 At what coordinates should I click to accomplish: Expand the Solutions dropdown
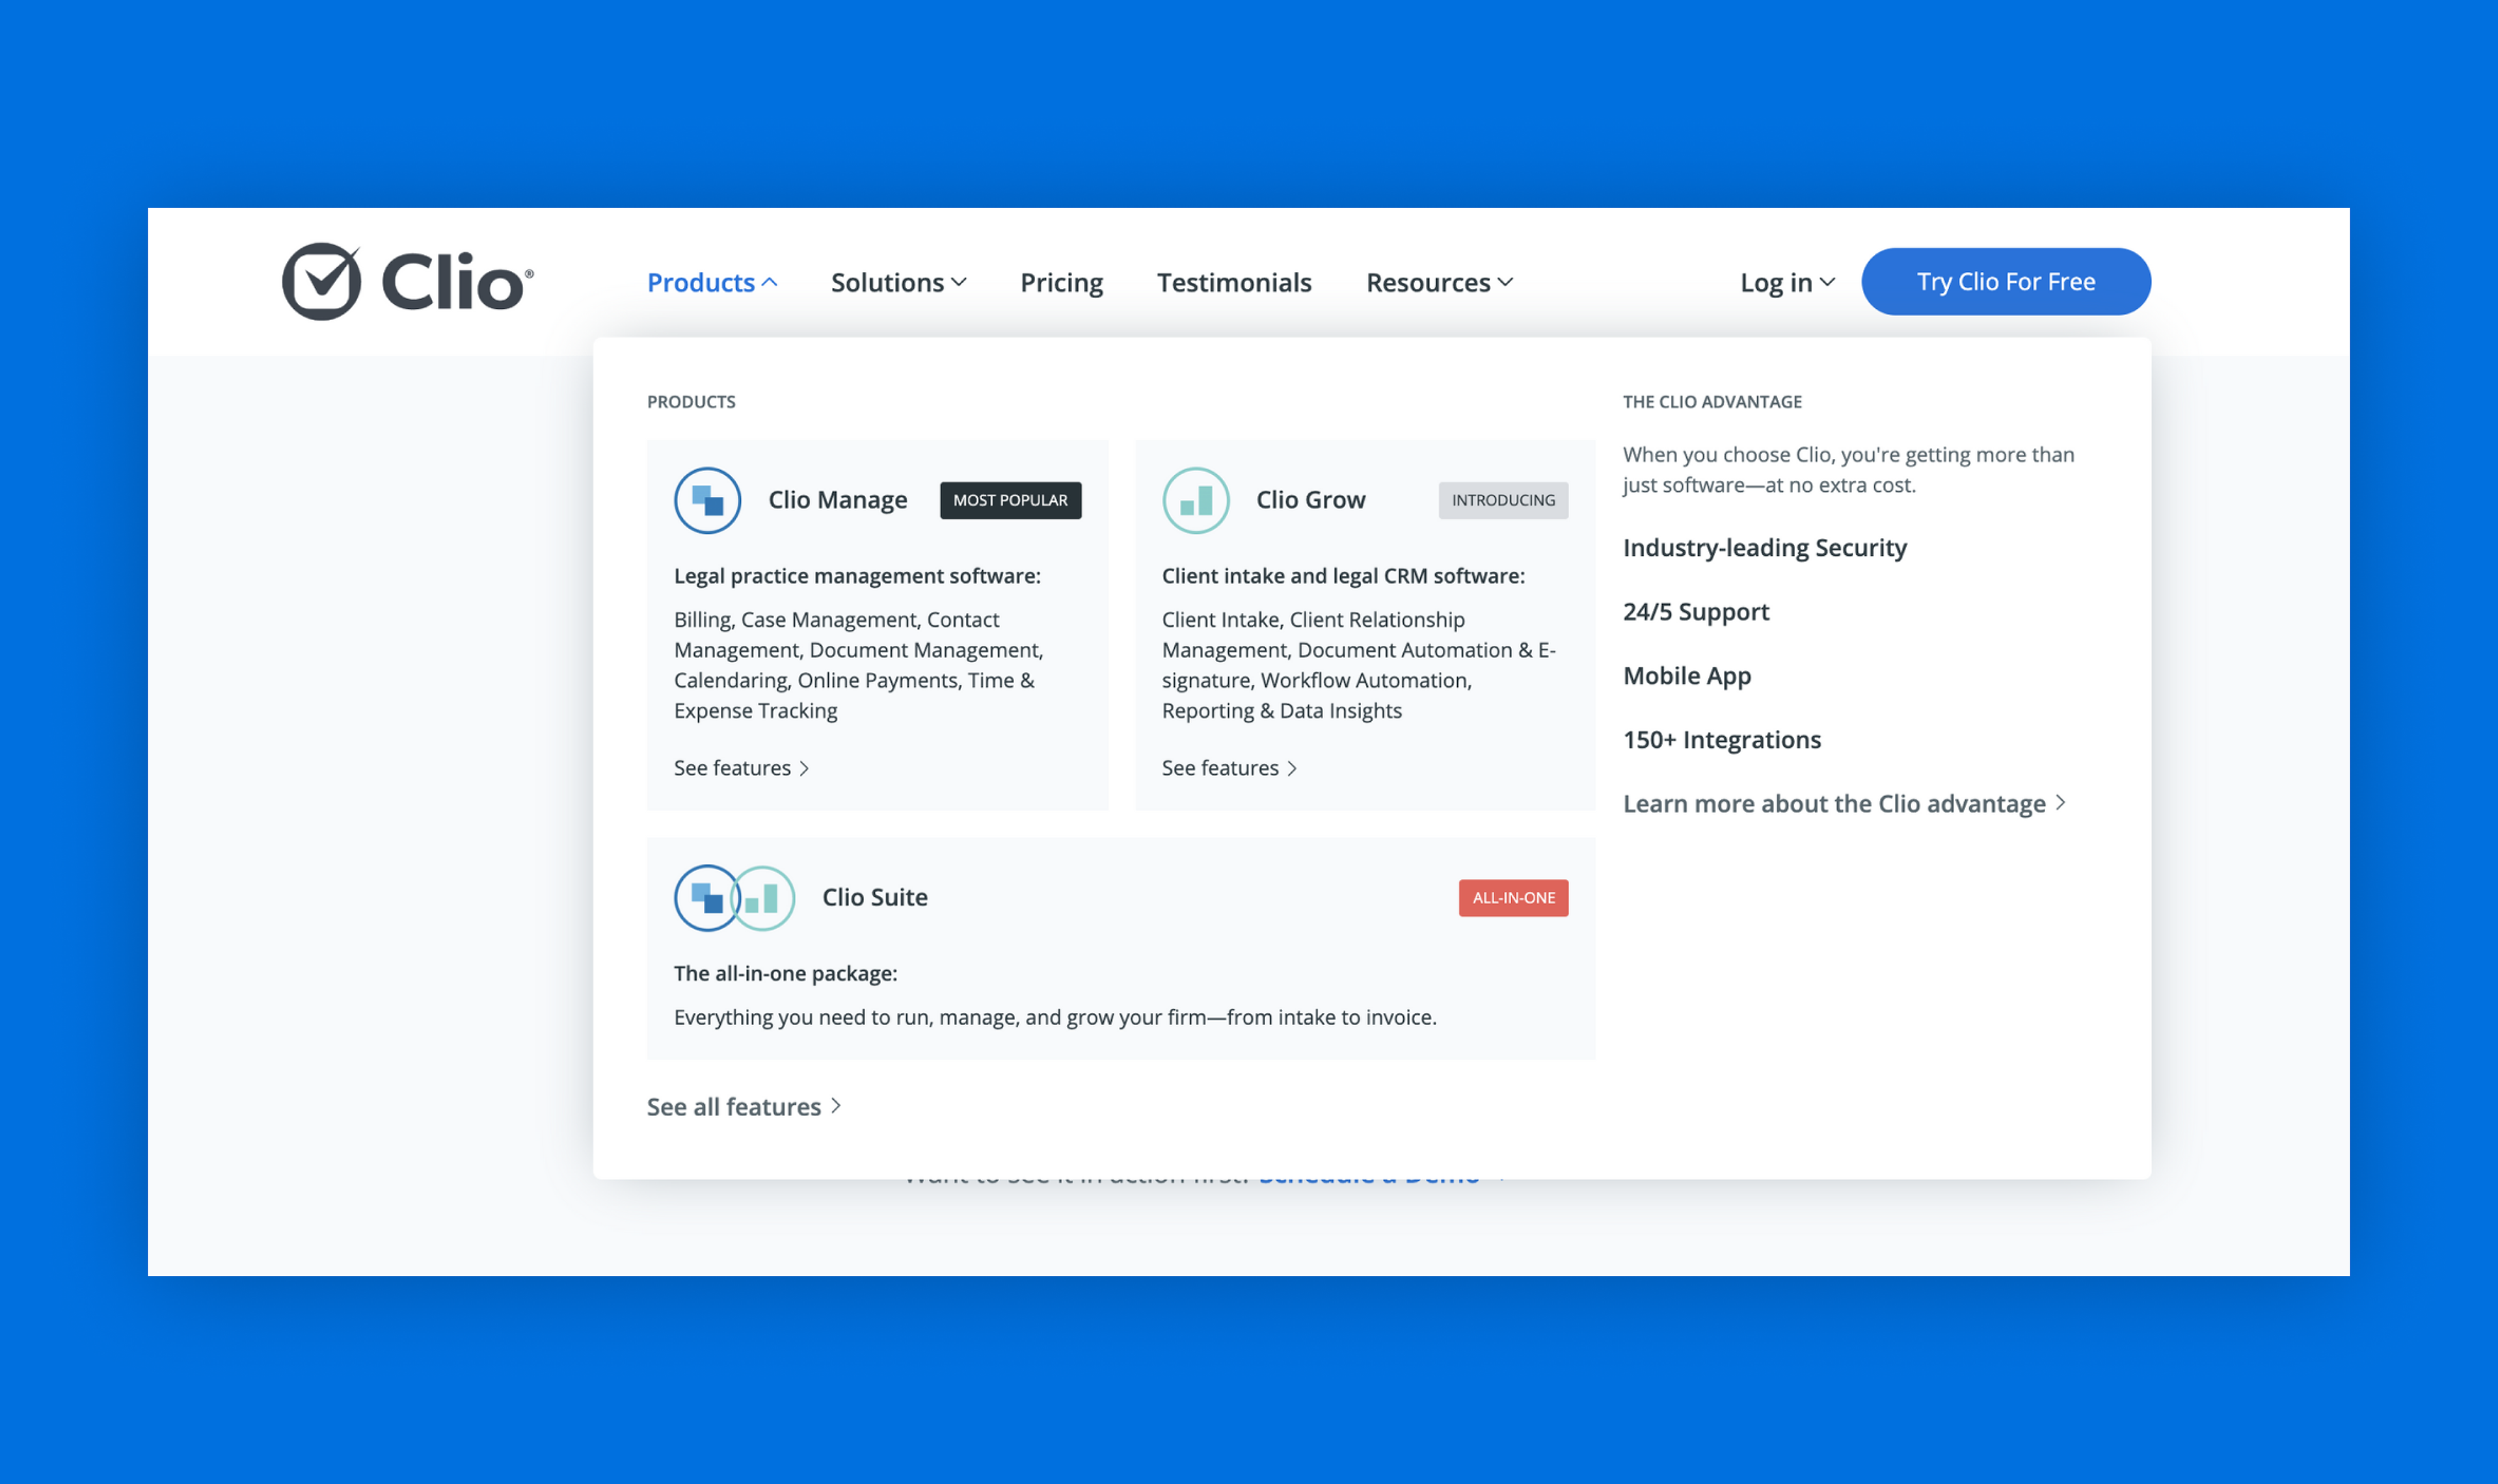coord(898,283)
